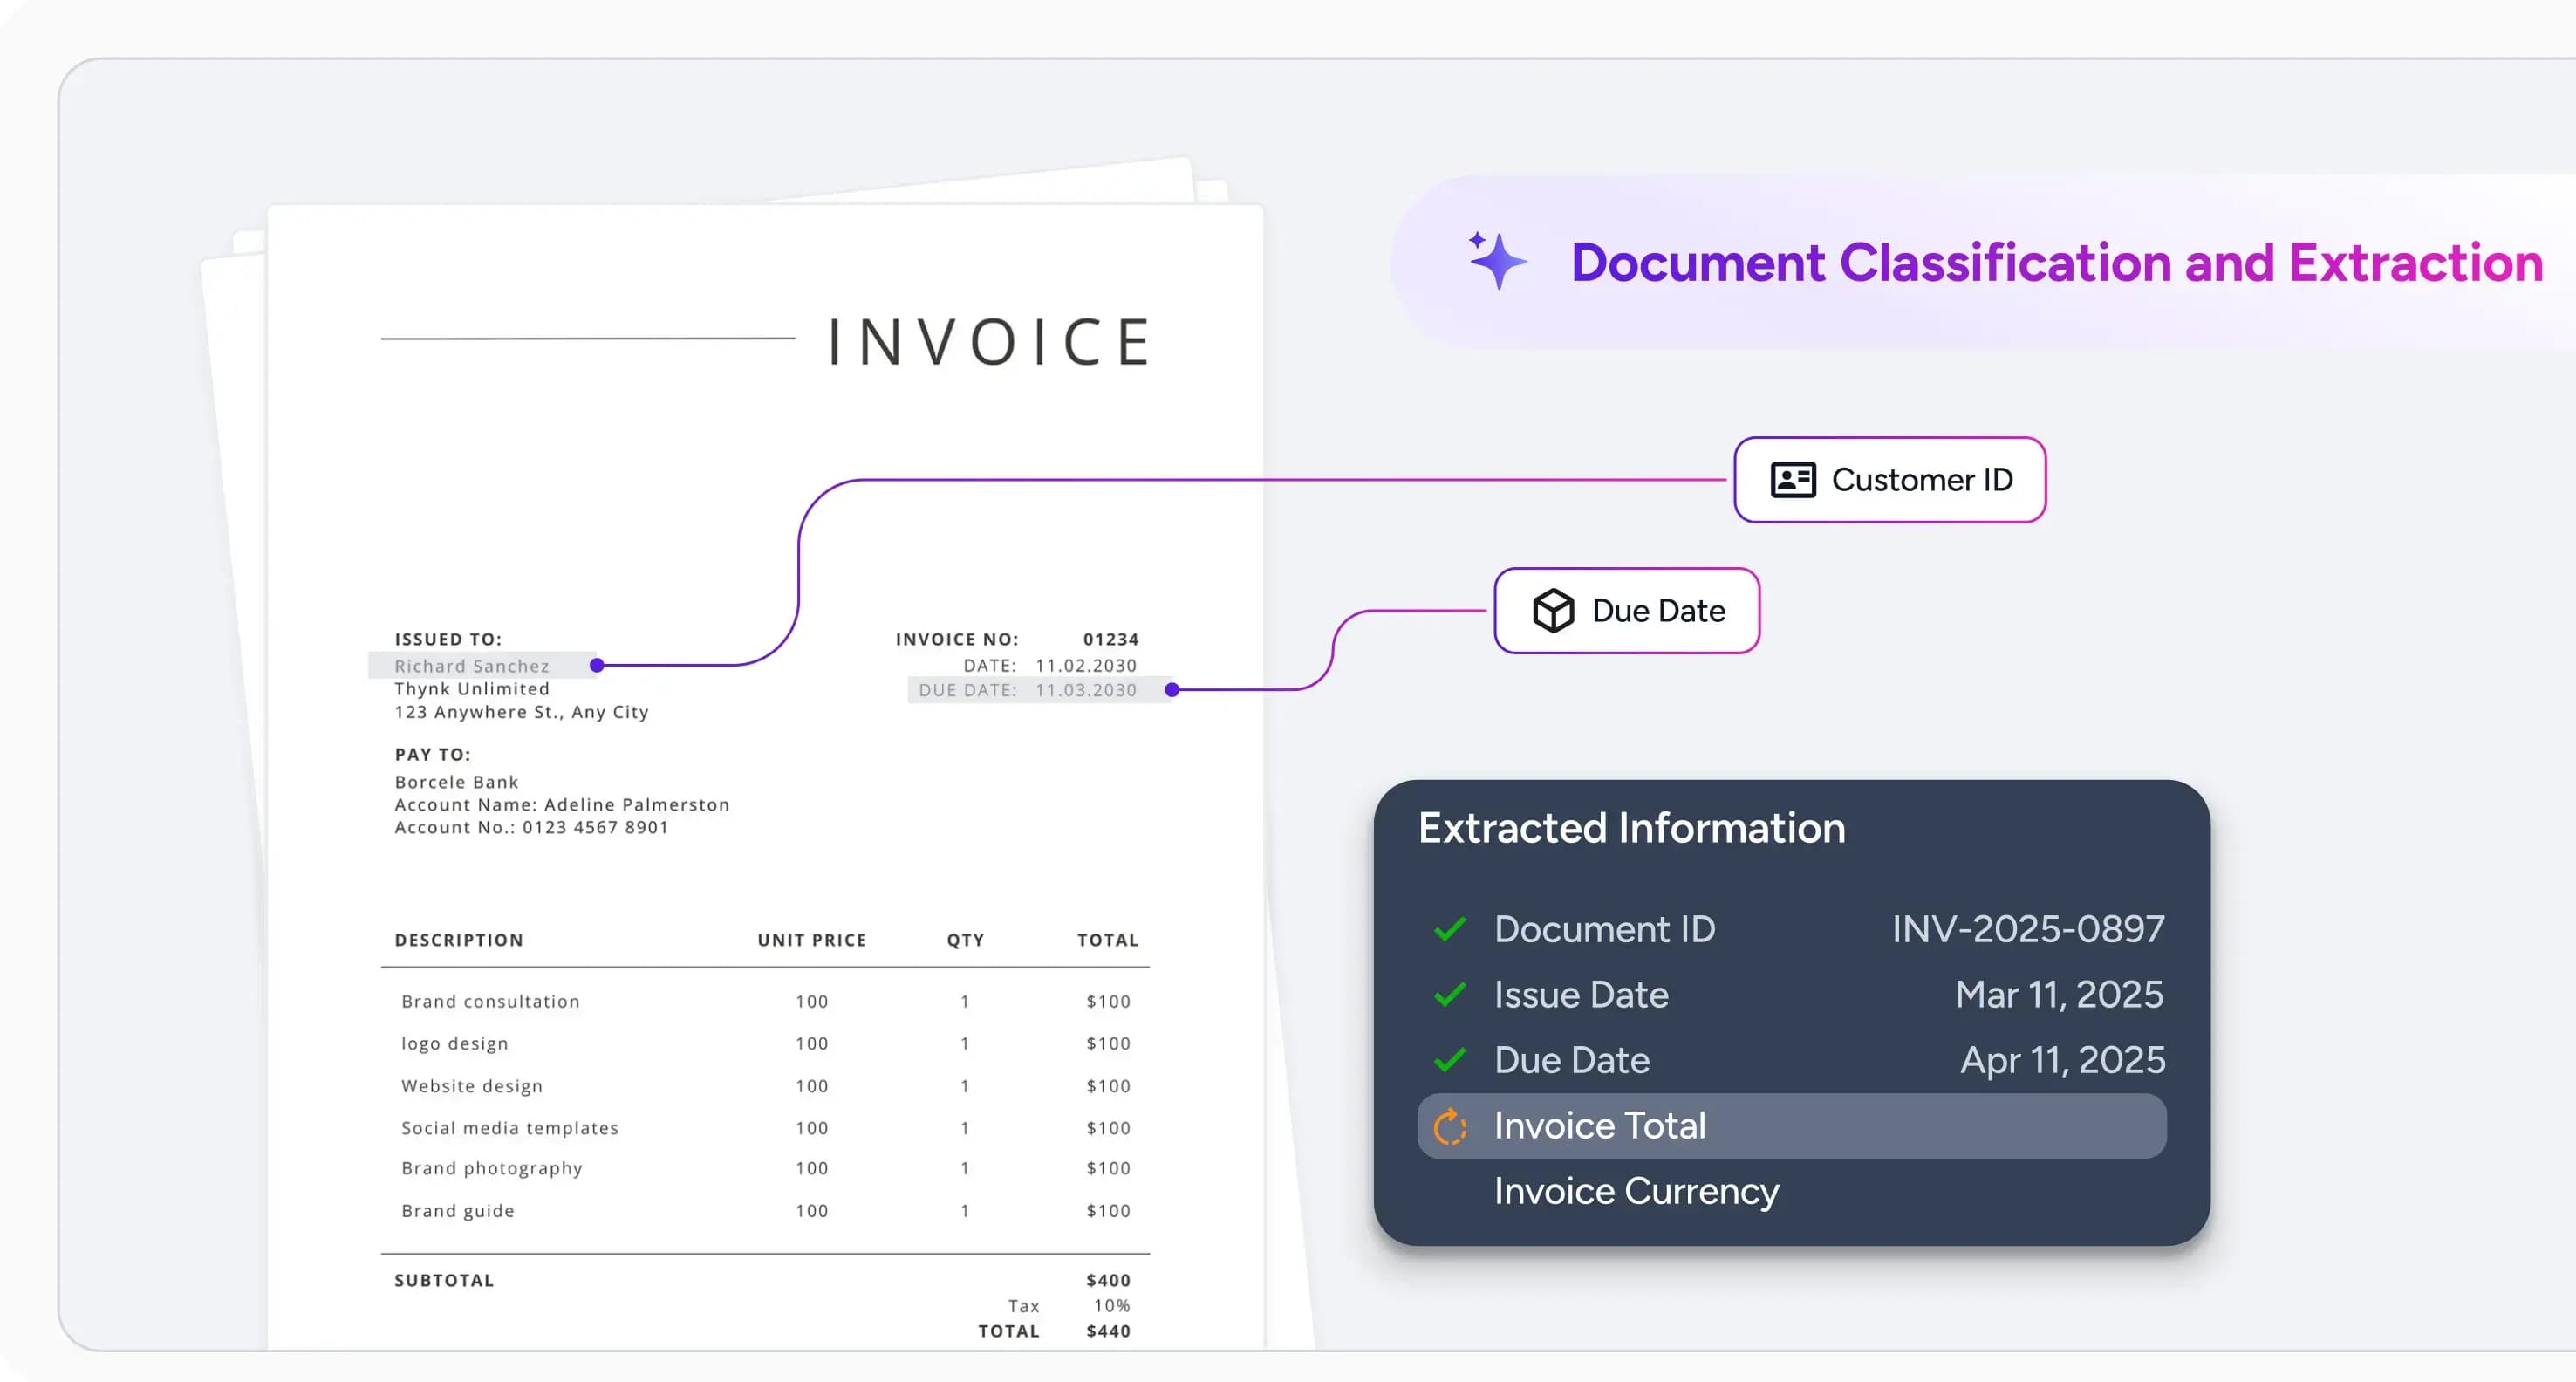The height and width of the screenshot is (1382, 2576).
Task: Click the invoice TOTAL $440 amount
Action: pos(1107,1331)
